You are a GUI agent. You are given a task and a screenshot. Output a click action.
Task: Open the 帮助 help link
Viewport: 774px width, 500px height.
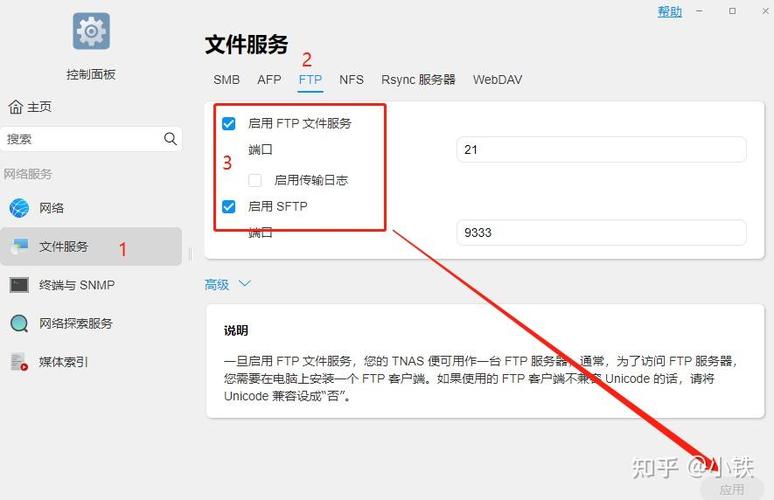[x=670, y=11]
